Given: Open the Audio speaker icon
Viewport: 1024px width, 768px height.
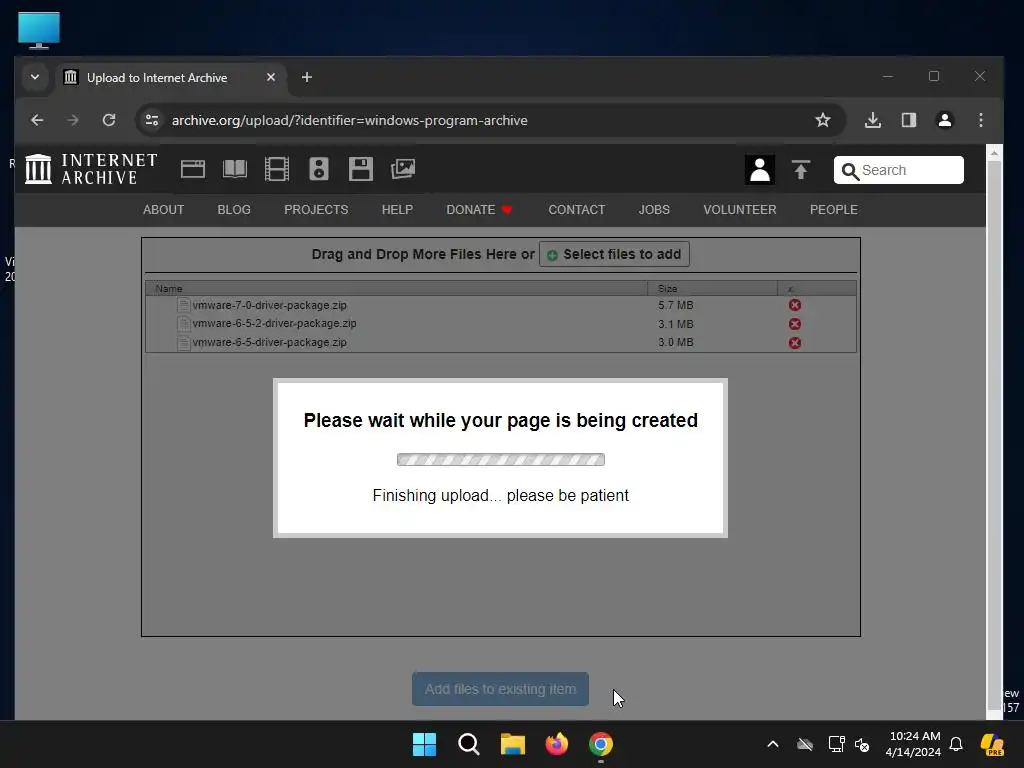Looking at the screenshot, I should (319, 169).
